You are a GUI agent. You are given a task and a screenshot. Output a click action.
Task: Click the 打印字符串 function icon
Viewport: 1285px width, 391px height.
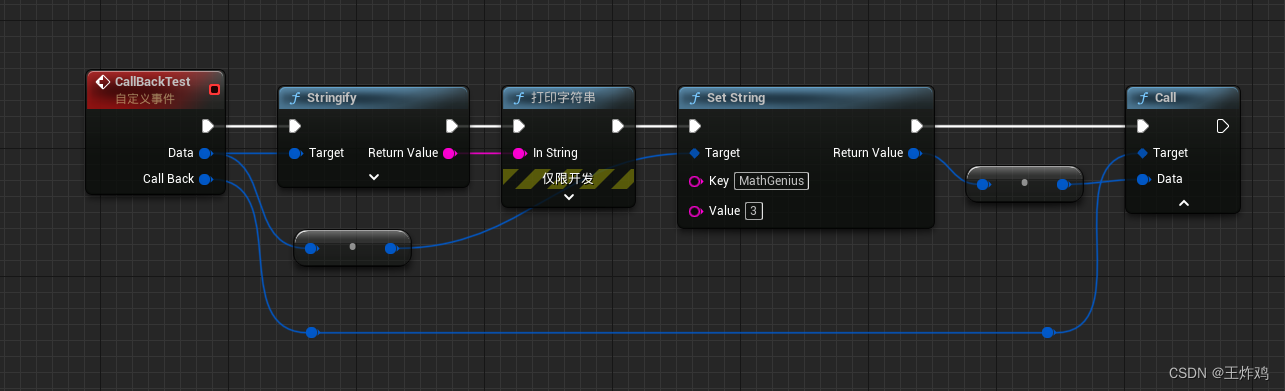coord(519,98)
